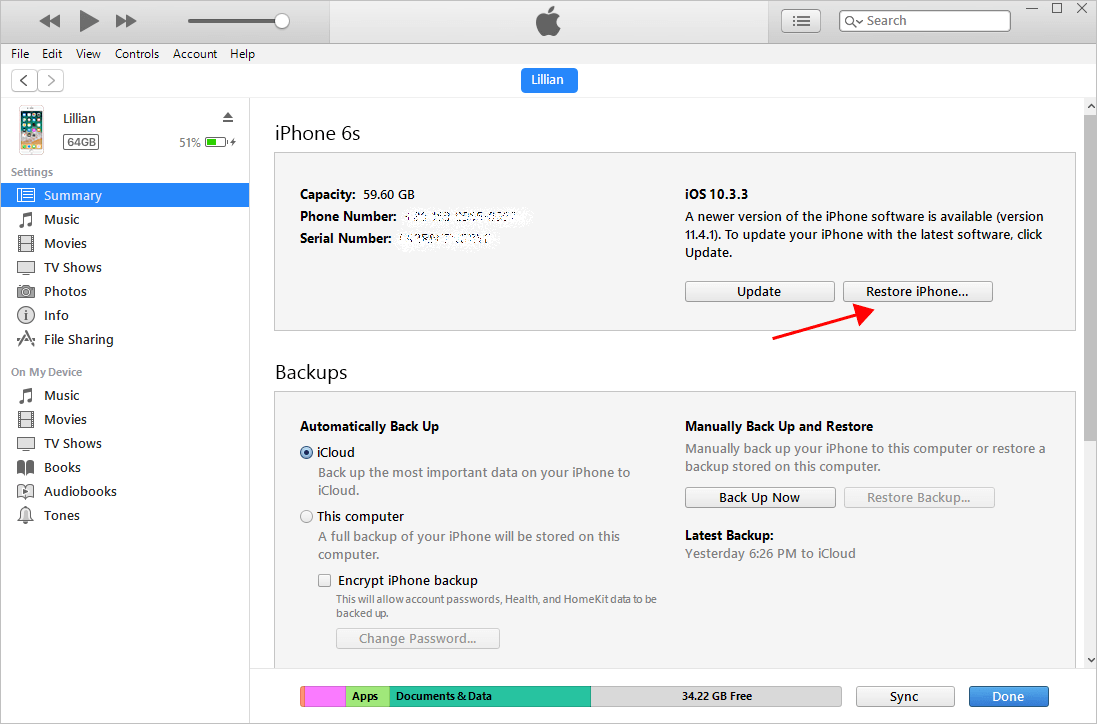Viewport: 1097px width, 724px height.
Task: Click the 64GB capacity badge
Action: tap(81, 142)
